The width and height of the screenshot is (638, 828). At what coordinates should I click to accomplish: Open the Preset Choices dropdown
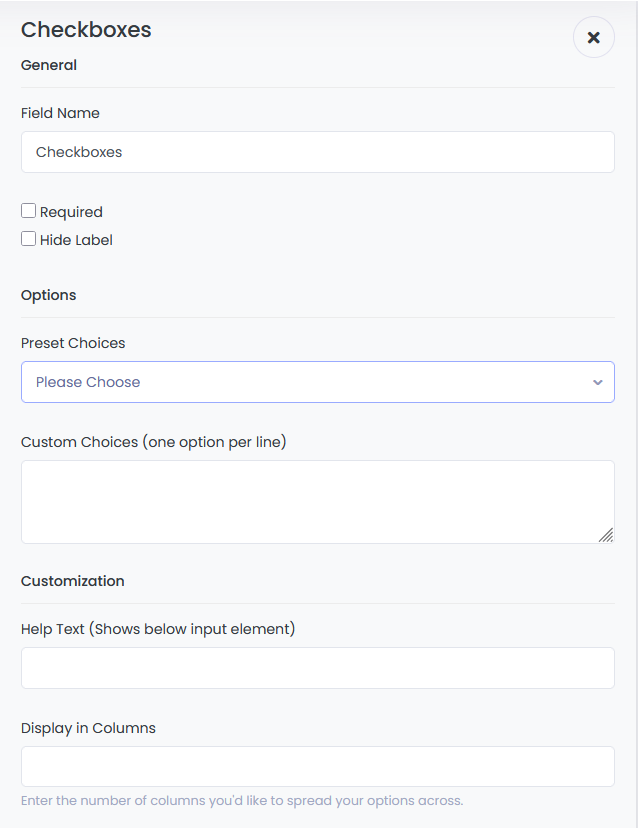(318, 382)
